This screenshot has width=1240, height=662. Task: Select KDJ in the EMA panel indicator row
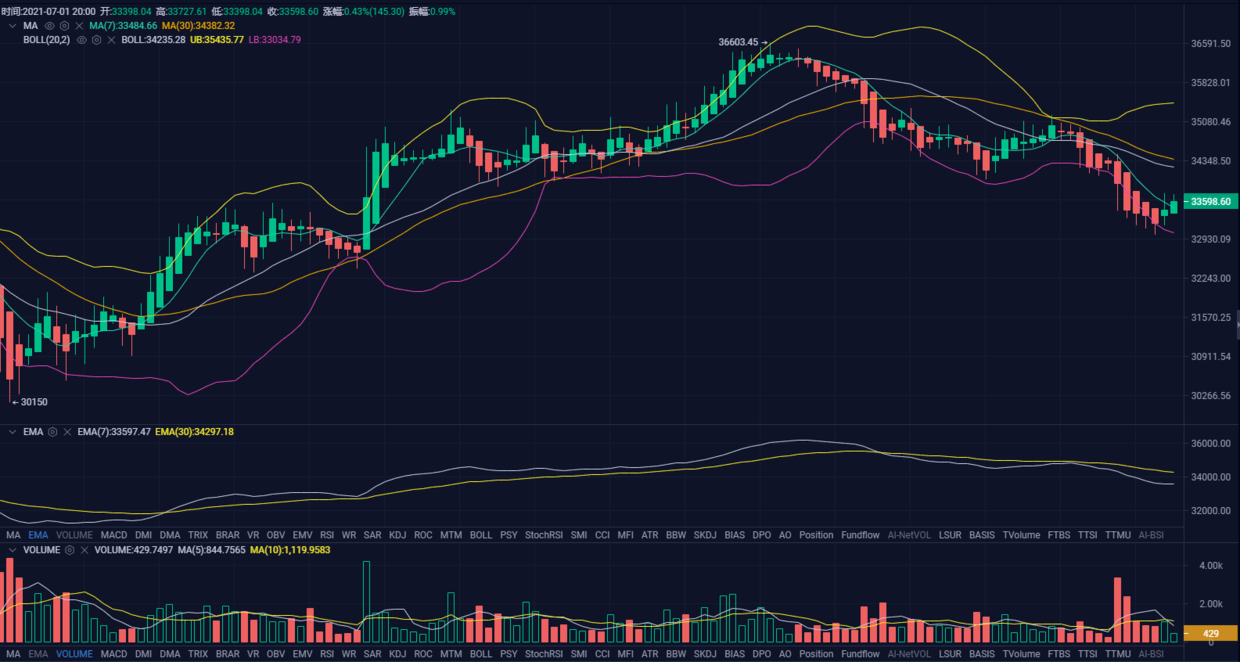click(x=397, y=535)
